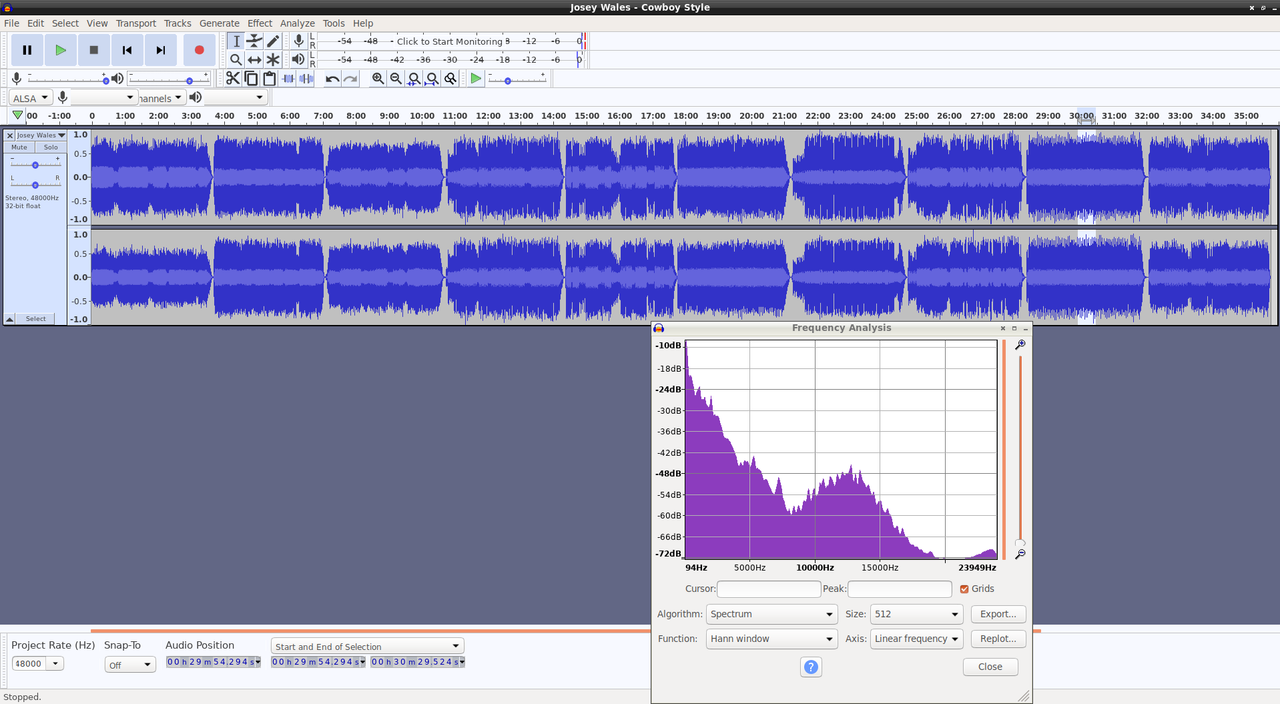The width and height of the screenshot is (1280, 704).
Task: Open the Snap-To Off dropdown
Action: [130, 664]
